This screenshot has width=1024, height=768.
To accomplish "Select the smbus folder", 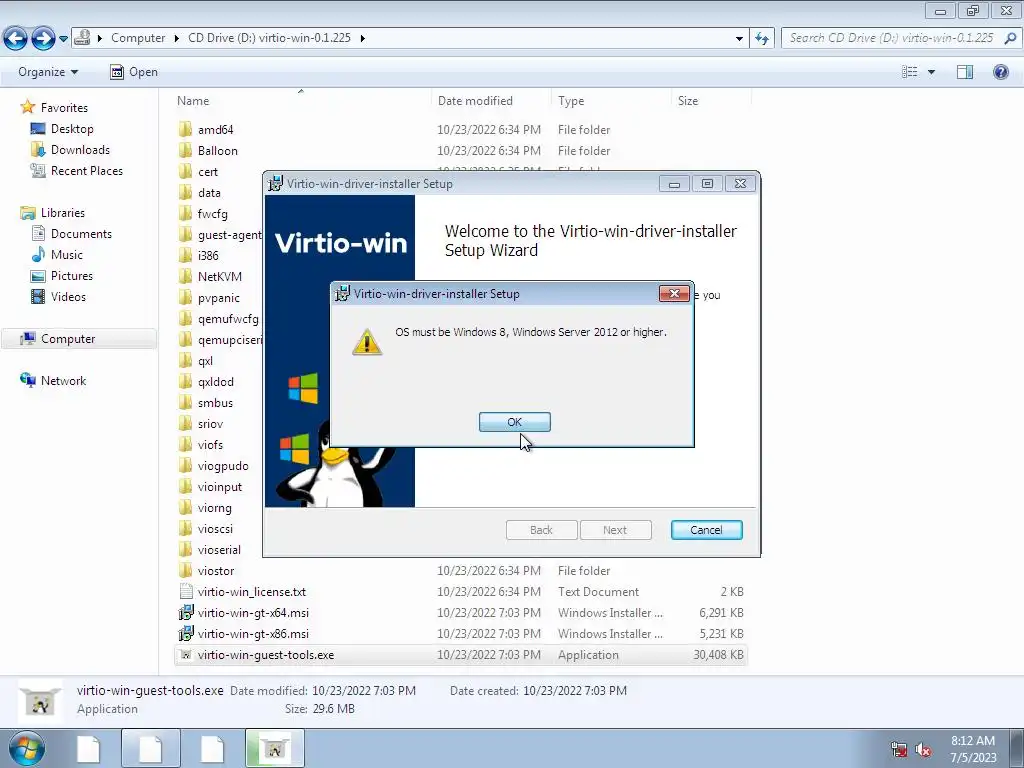I will (215, 403).
